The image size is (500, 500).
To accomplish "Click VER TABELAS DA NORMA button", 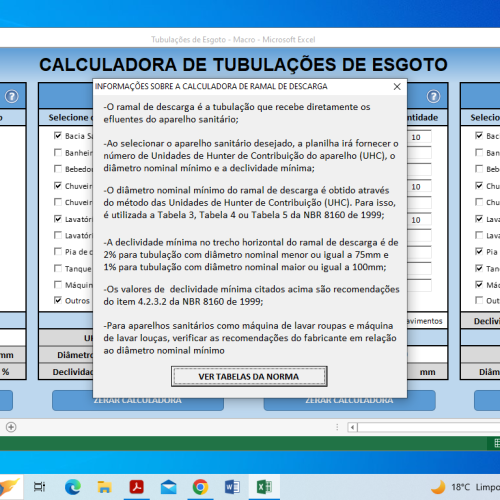I will click(x=249, y=377).
